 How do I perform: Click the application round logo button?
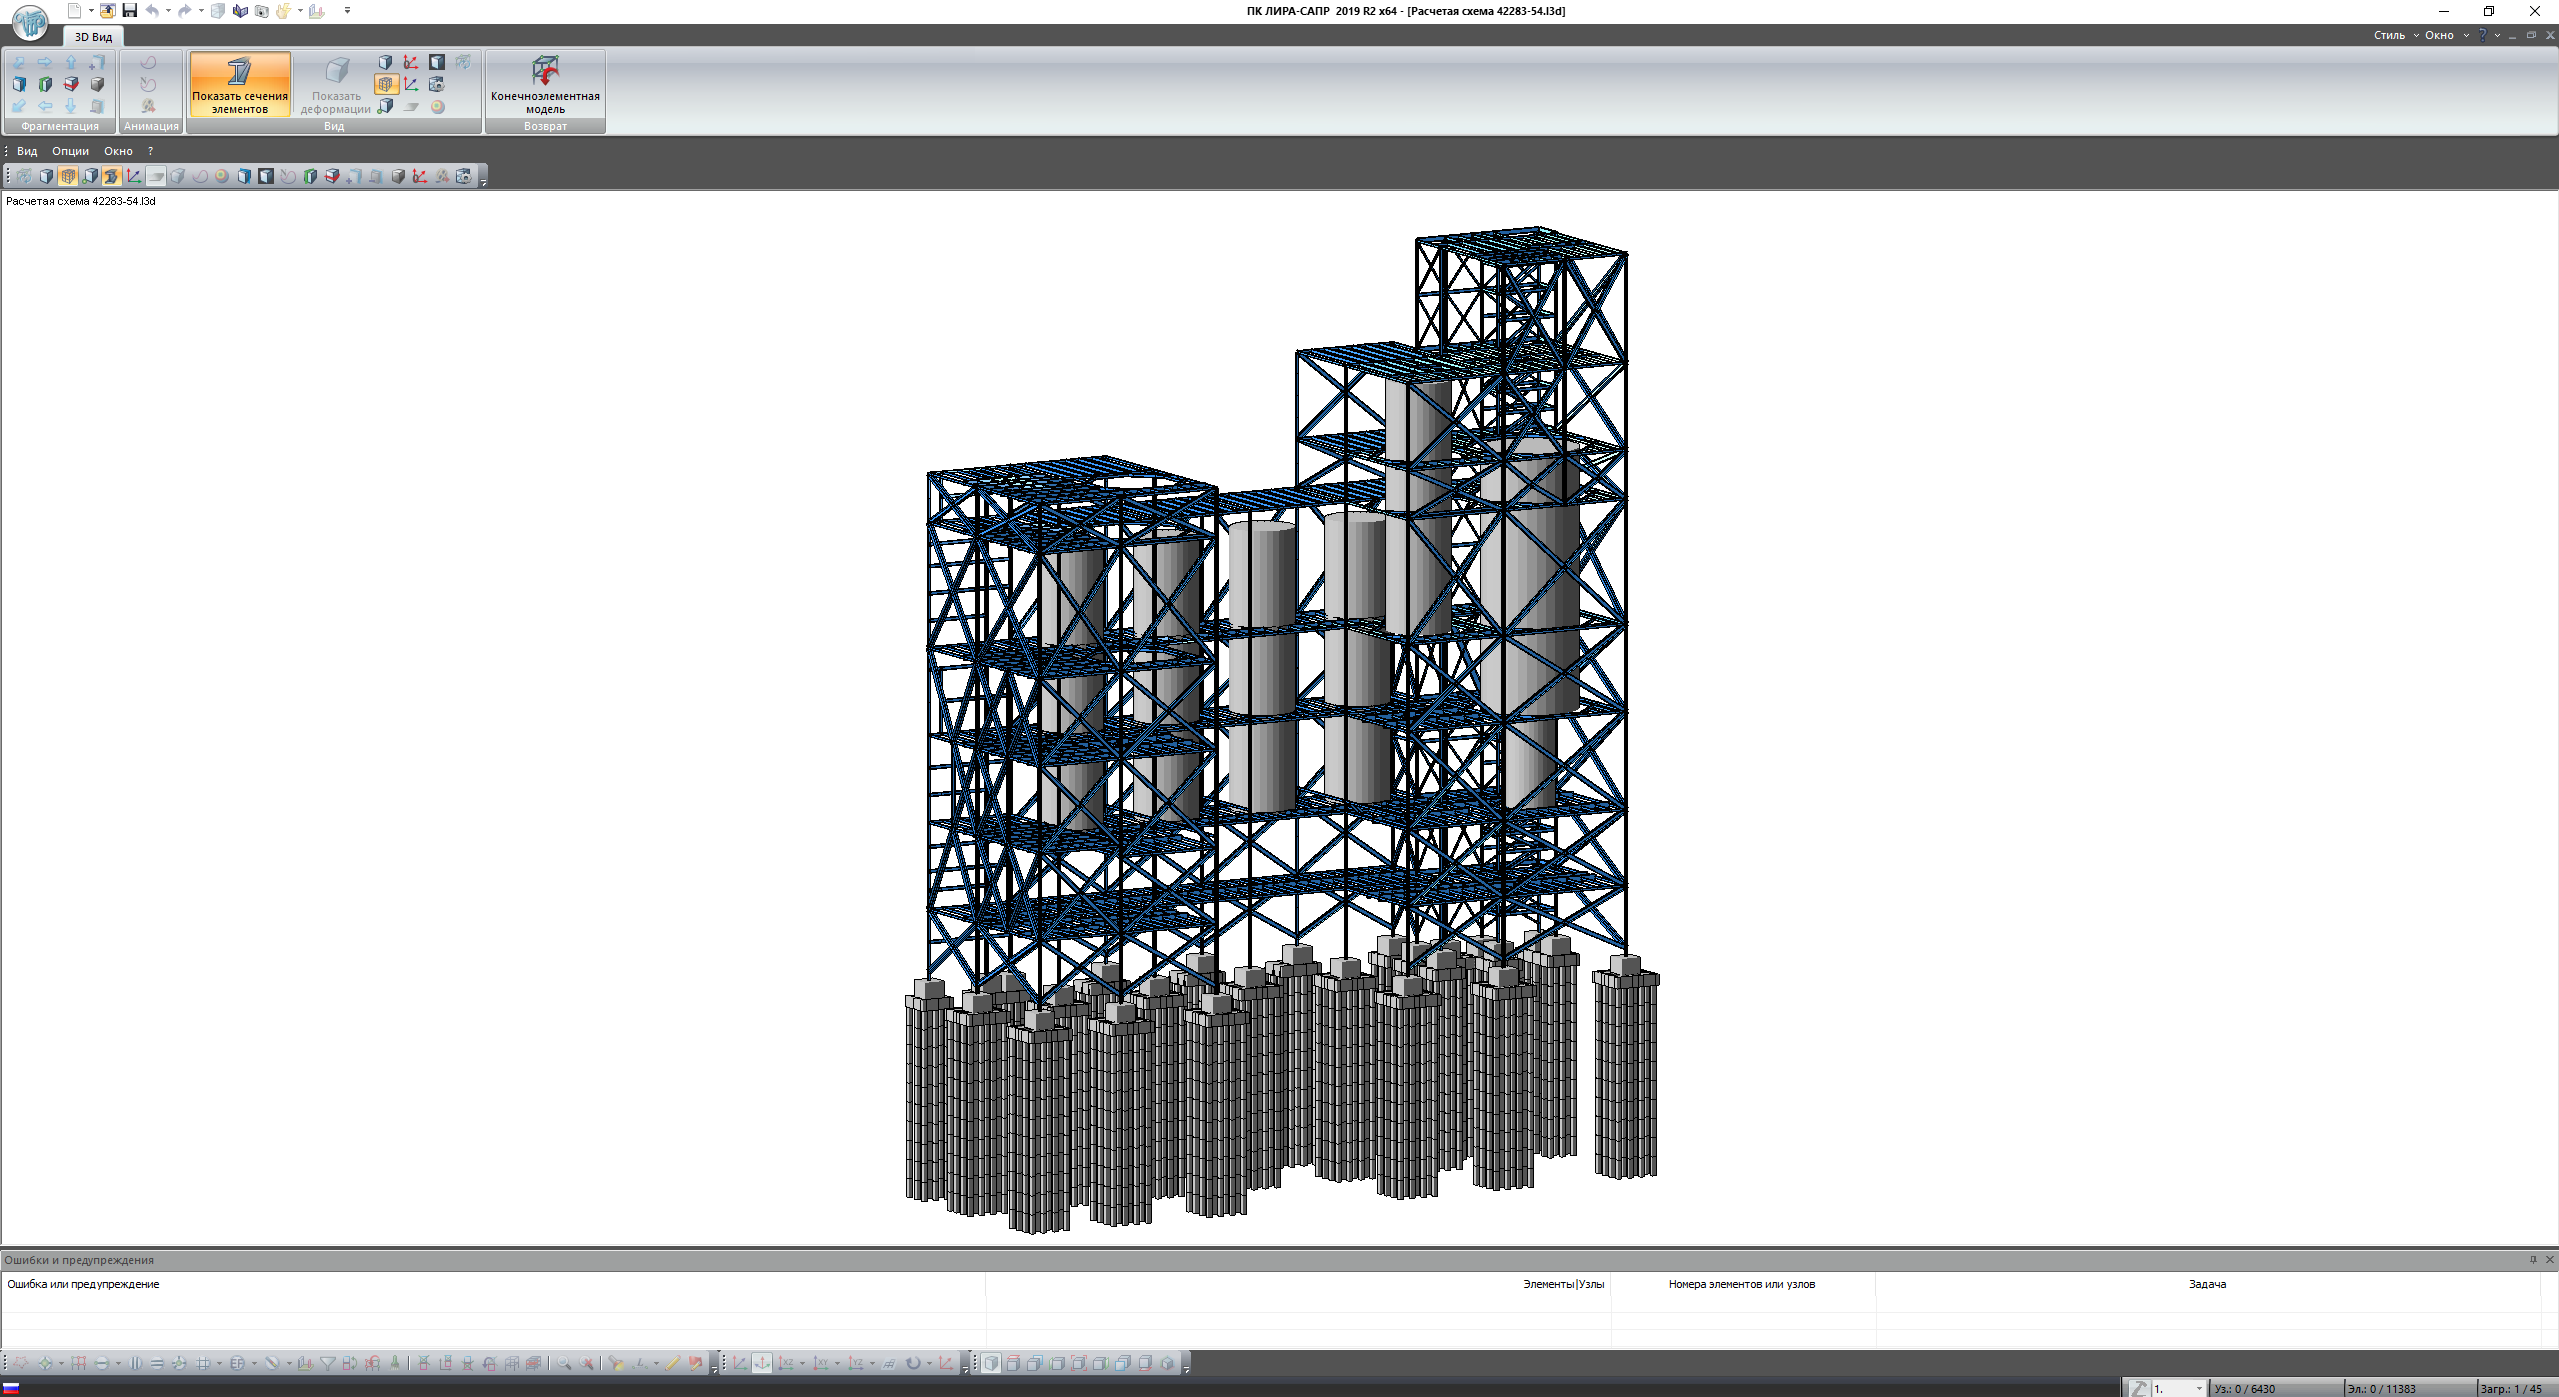30,22
